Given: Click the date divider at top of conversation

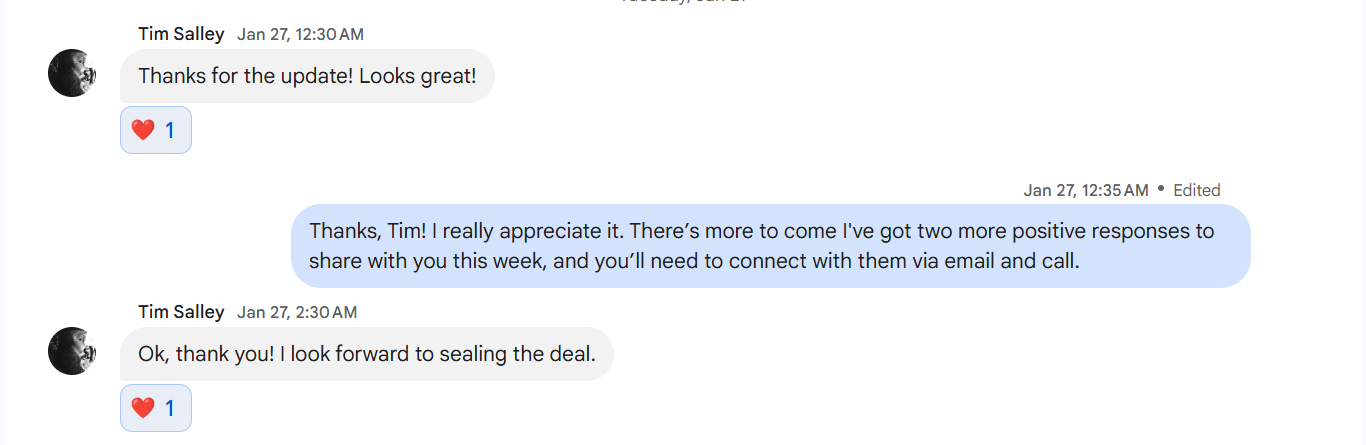Looking at the screenshot, I should [x=683, y=2].
